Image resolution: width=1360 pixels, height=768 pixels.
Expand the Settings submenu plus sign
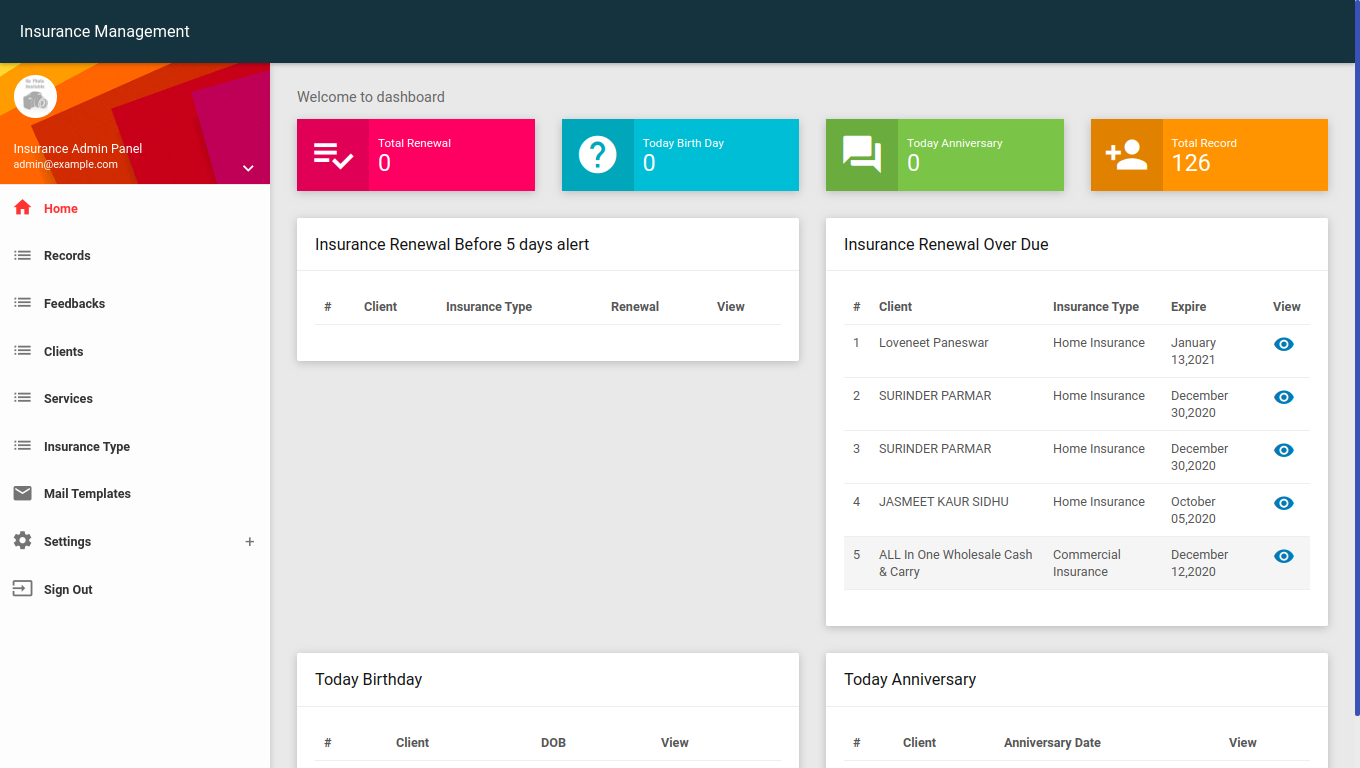(250, 542)
